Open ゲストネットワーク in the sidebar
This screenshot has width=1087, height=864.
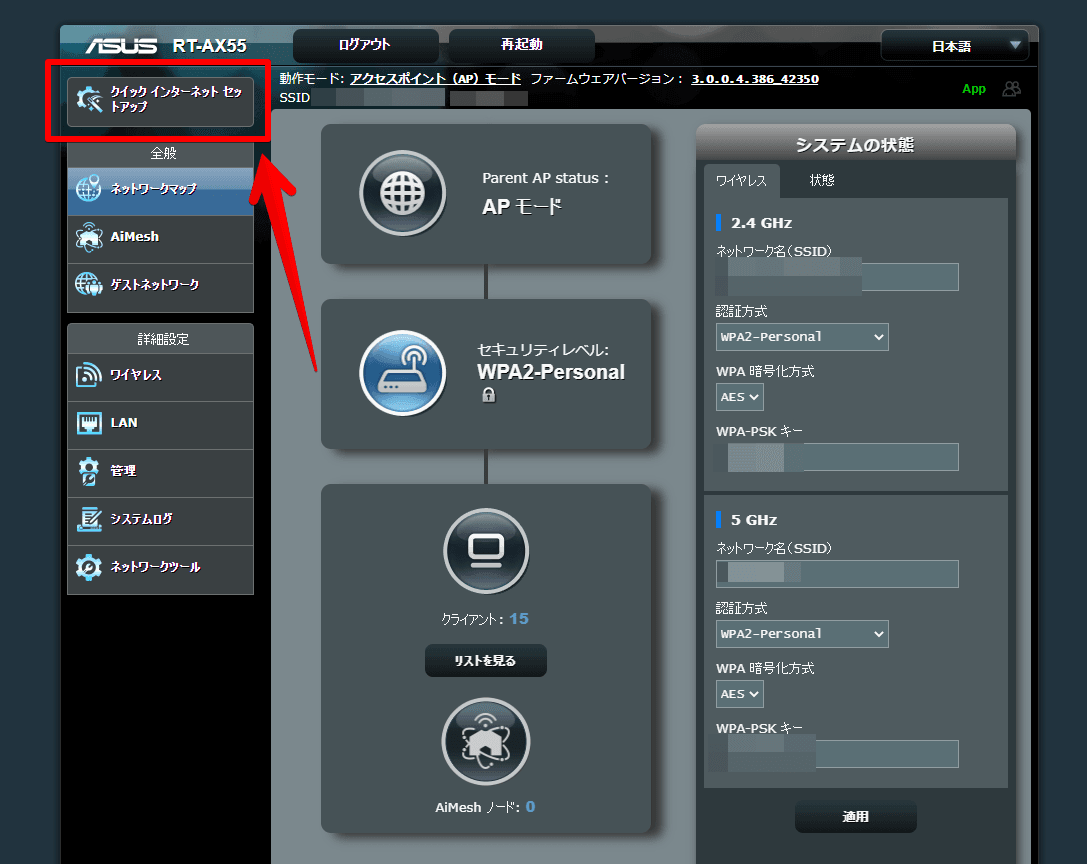point(160,285)
